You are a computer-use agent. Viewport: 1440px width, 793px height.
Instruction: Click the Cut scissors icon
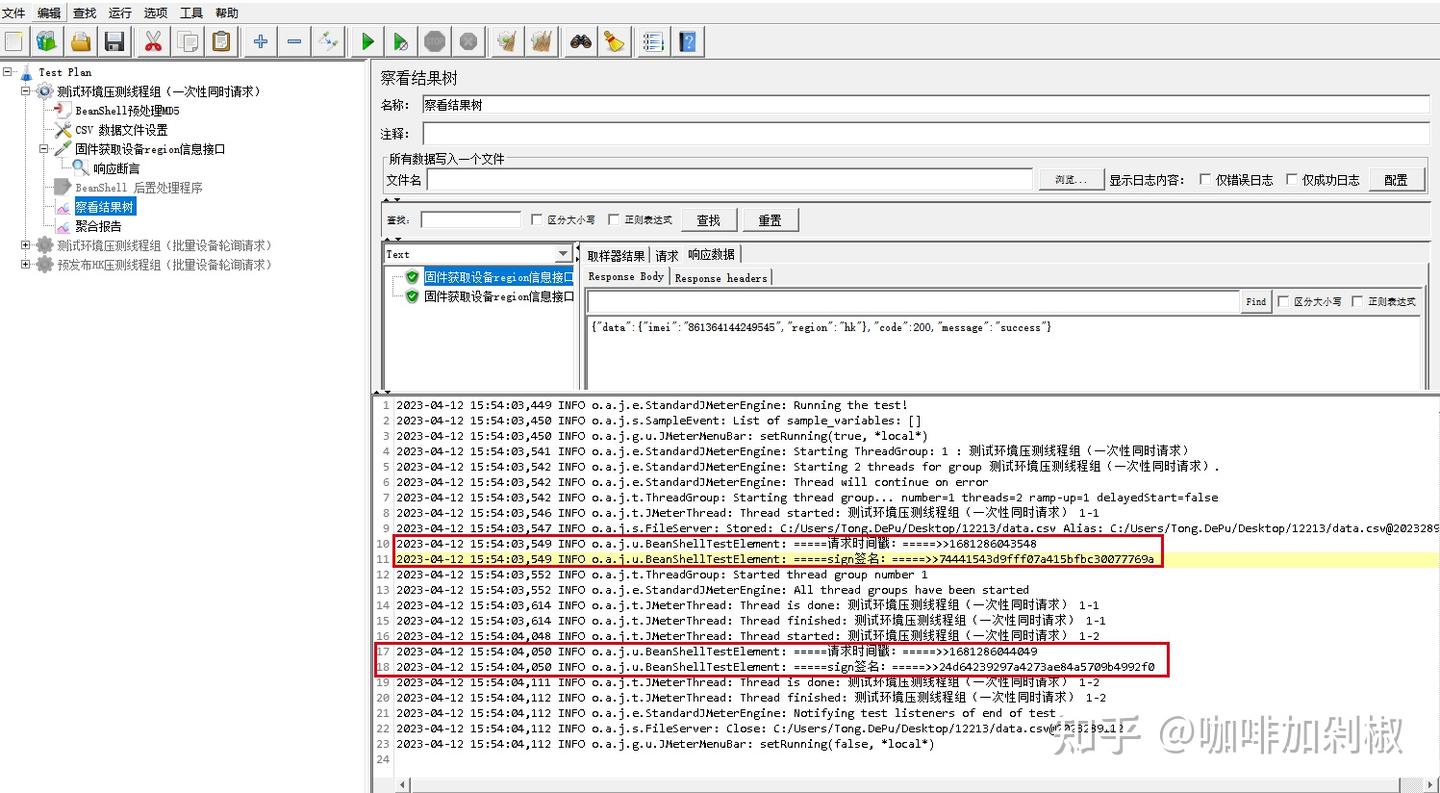click(x=153, y=41)
